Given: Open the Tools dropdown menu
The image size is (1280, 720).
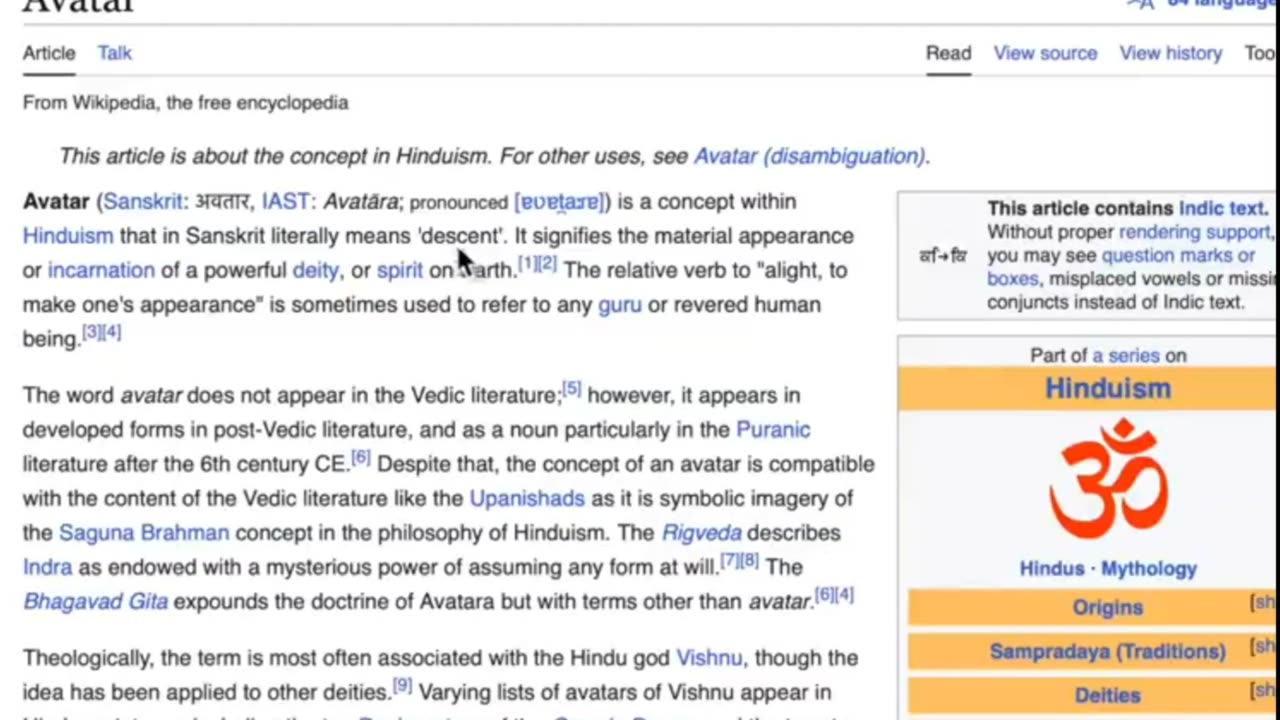Looking at the screenshot, I should [1261, 53].
